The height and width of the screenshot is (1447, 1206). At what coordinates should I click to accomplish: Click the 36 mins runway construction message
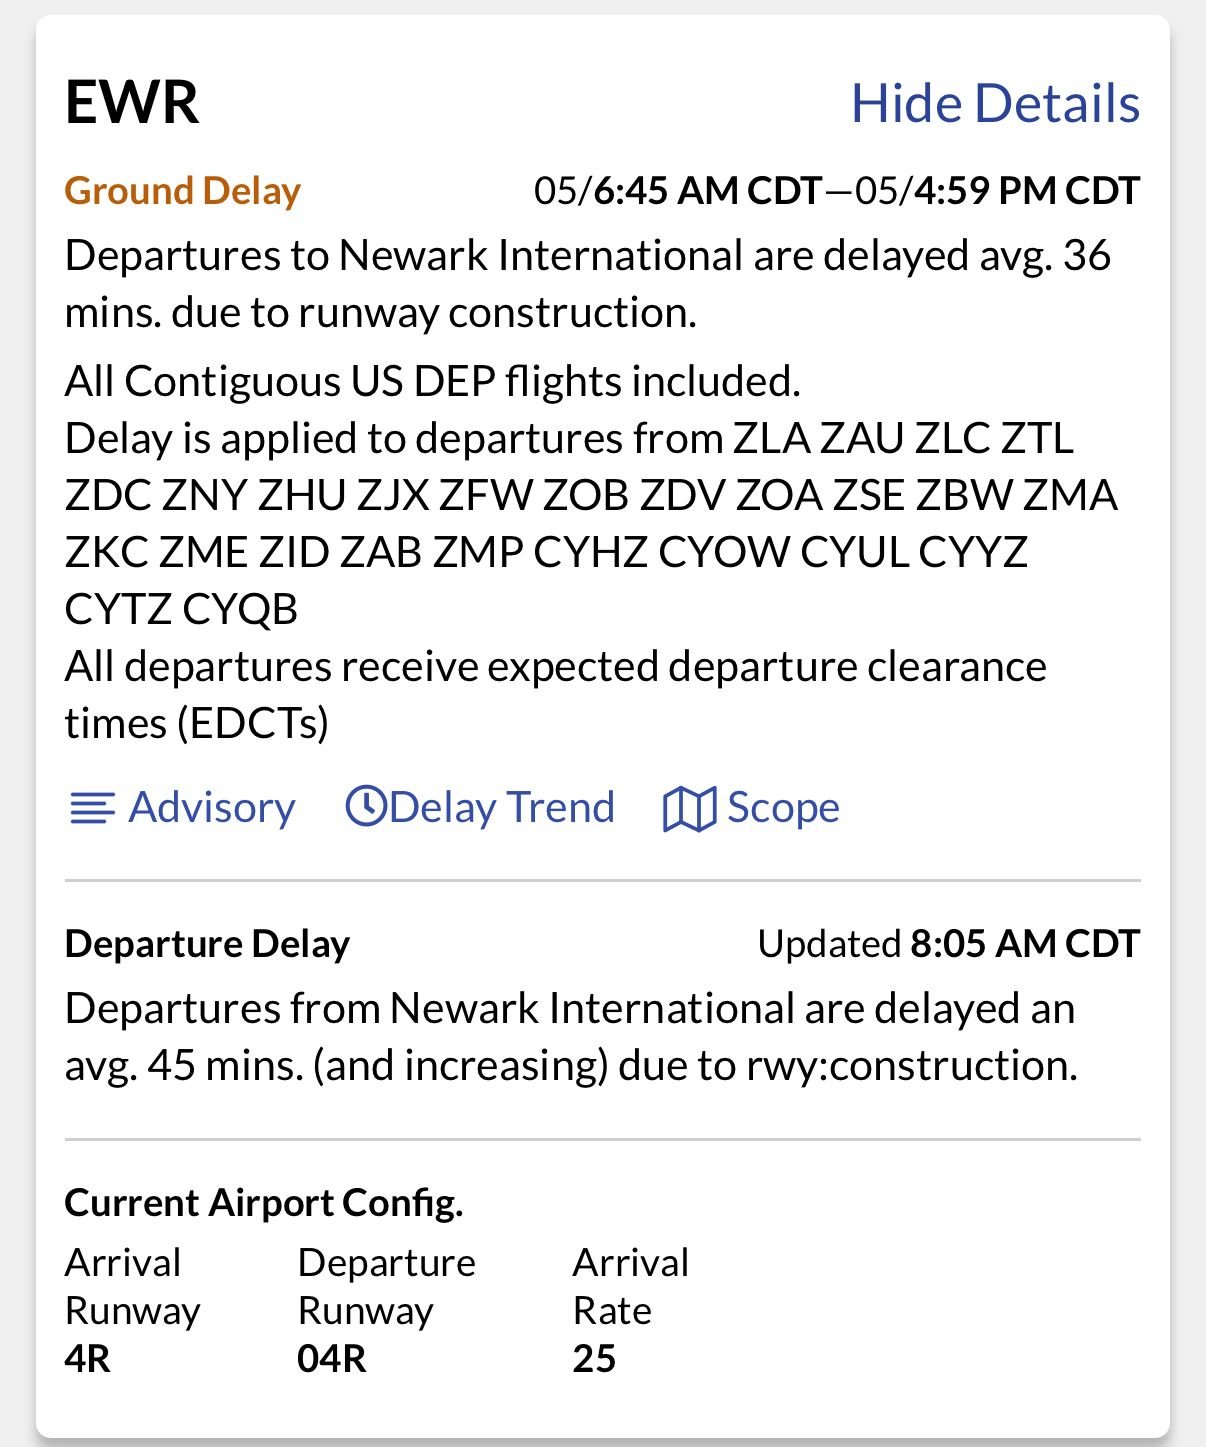[587, 284]
